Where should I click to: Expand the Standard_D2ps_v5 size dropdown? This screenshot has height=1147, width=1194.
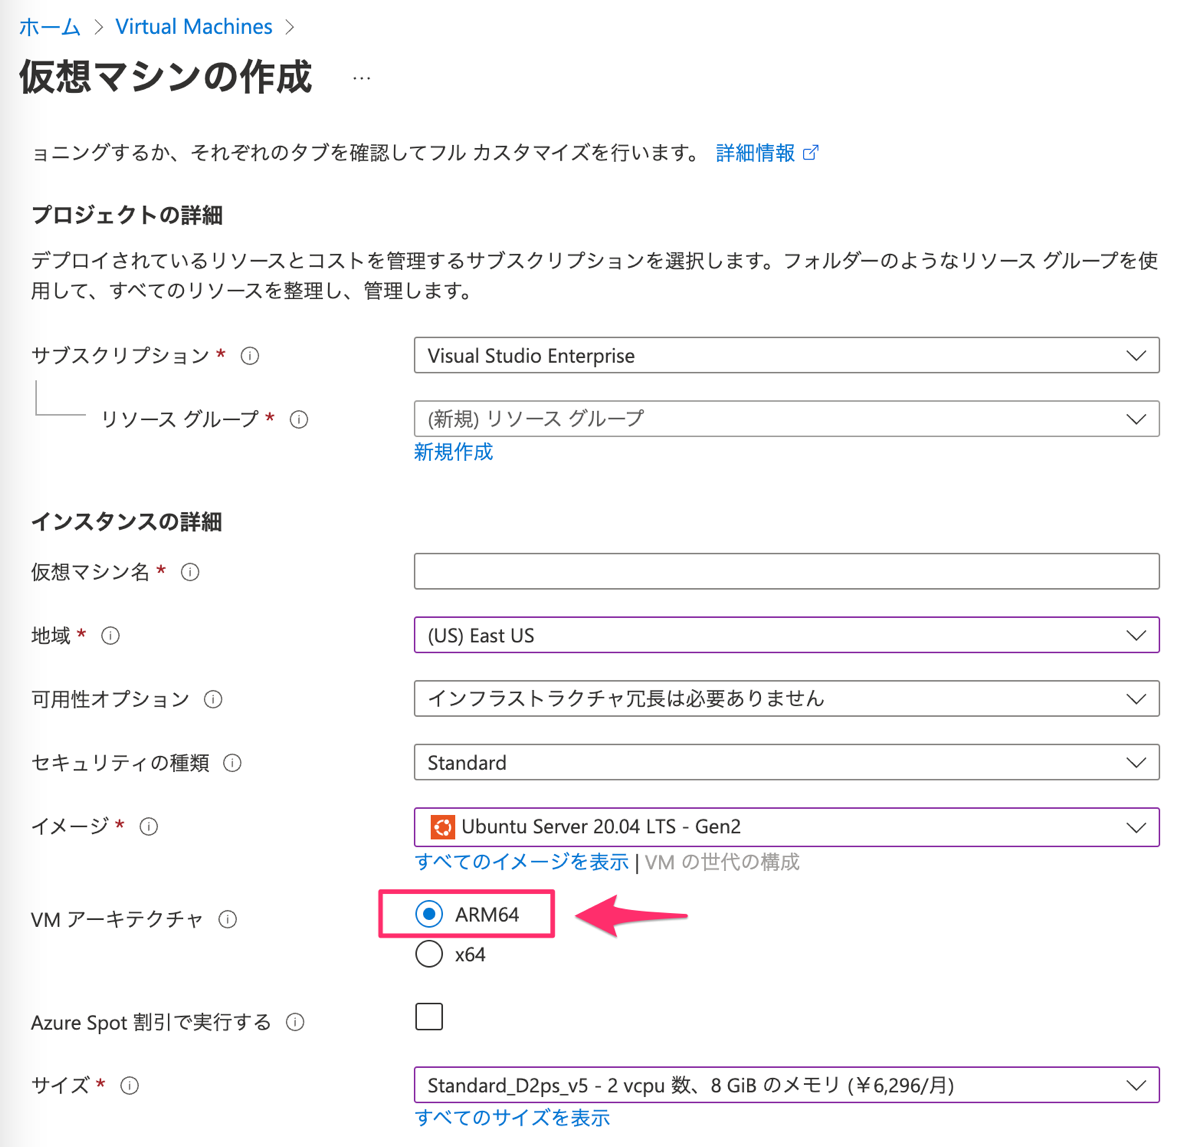[x=786, y=1085]
